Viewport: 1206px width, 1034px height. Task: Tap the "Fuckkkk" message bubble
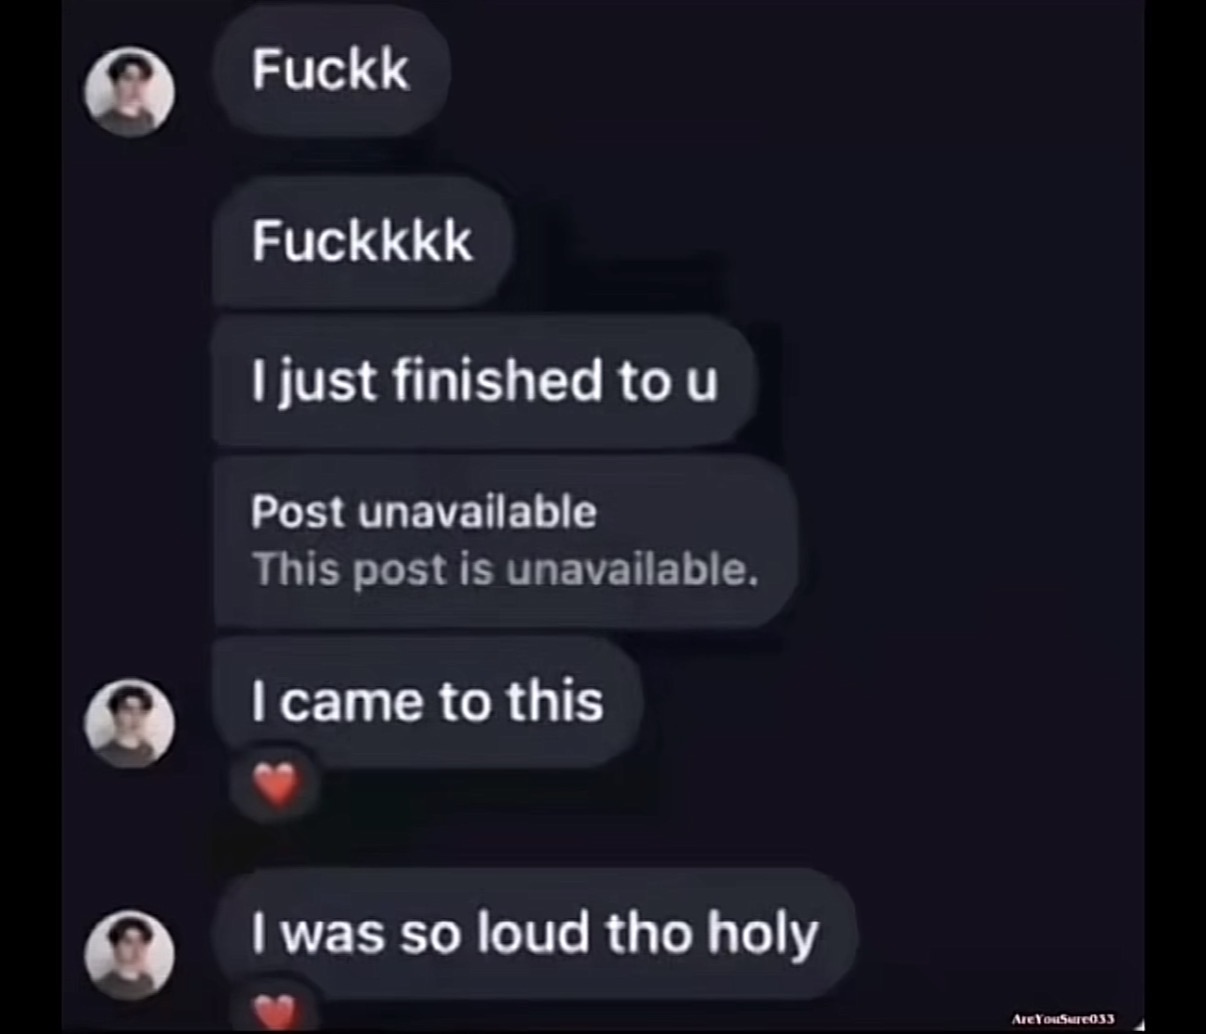pyautogui.click(x=363, y=242)
